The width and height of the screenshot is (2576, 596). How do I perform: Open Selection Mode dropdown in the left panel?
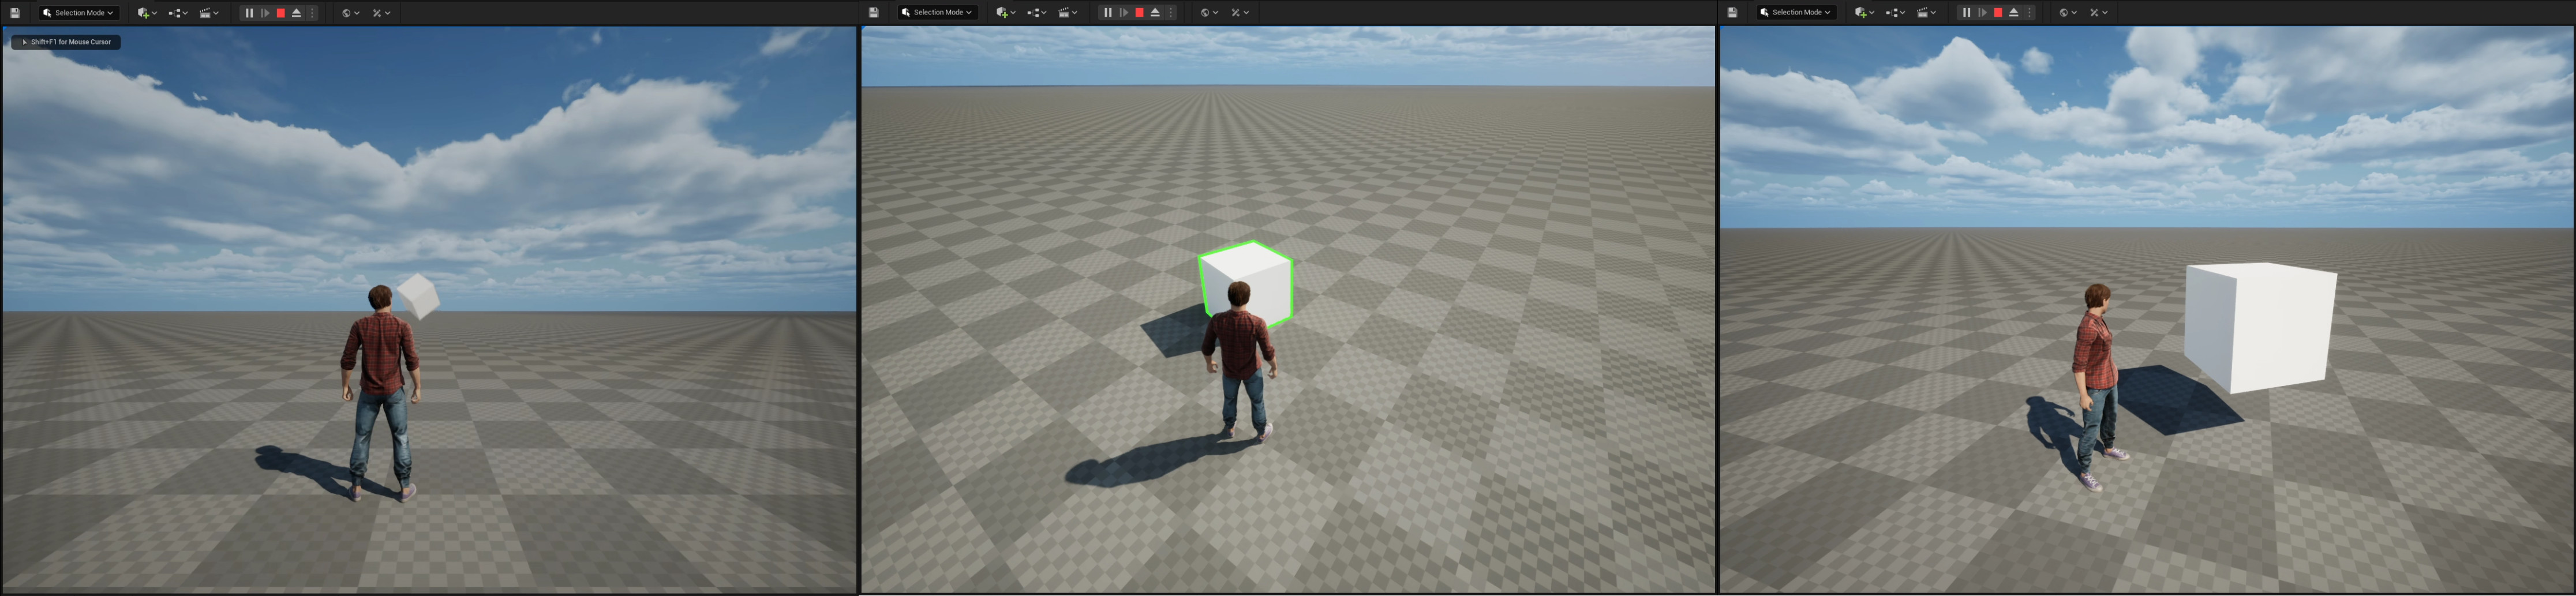[x=79, y=13]
